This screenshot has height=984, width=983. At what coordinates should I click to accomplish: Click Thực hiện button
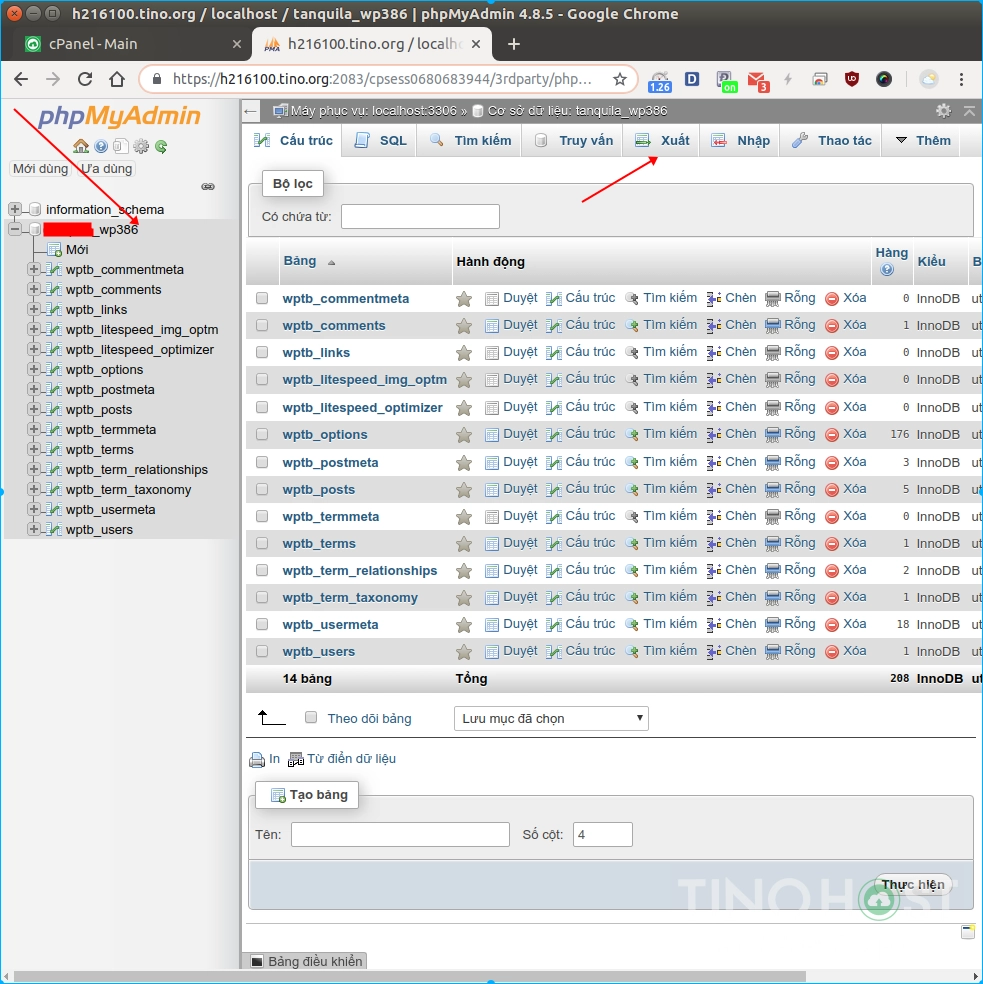tap(913, 884)
